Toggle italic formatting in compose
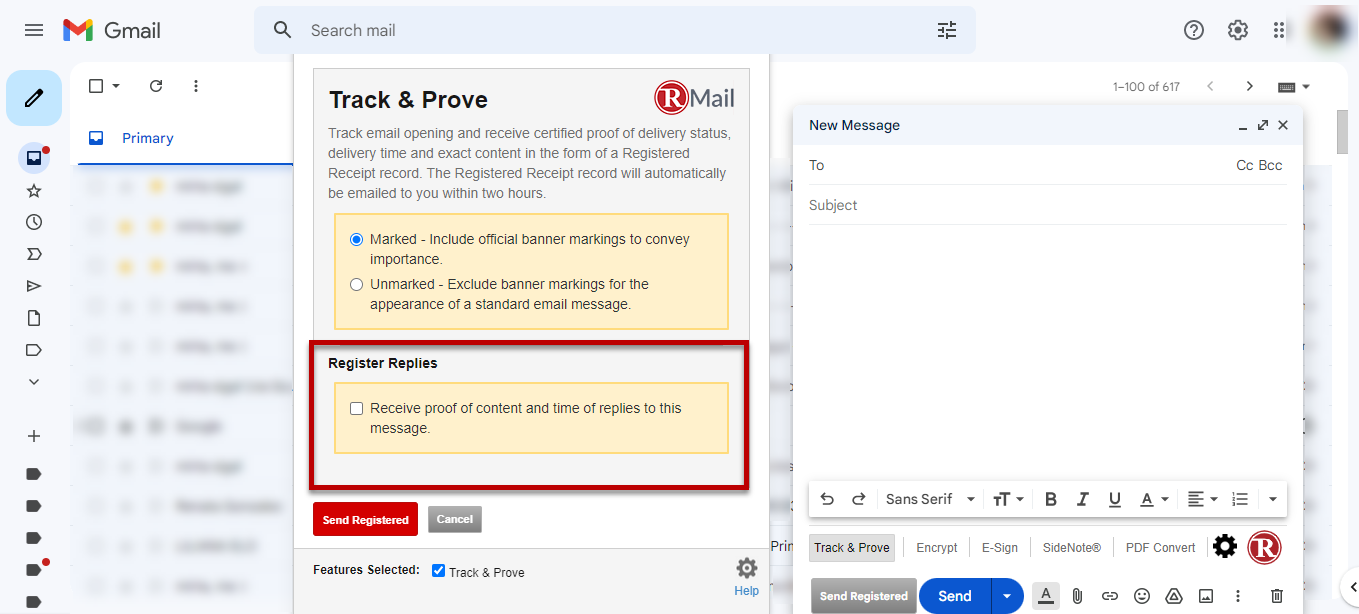 pos(1082,499)
